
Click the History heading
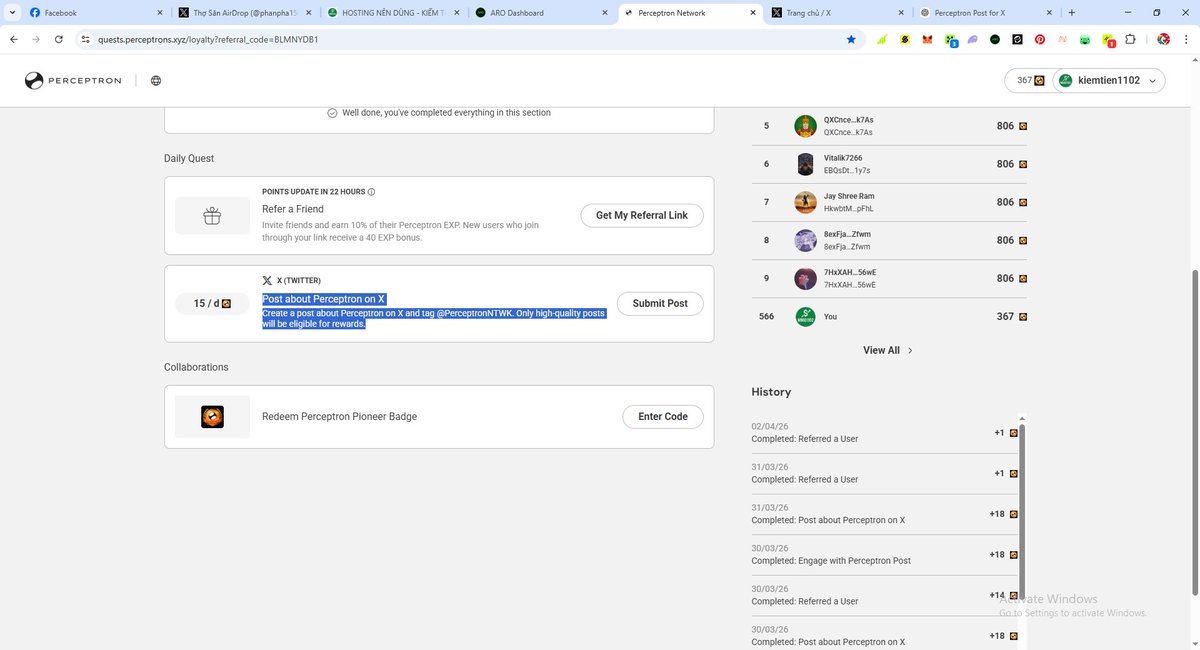click(x=771, y=392)
